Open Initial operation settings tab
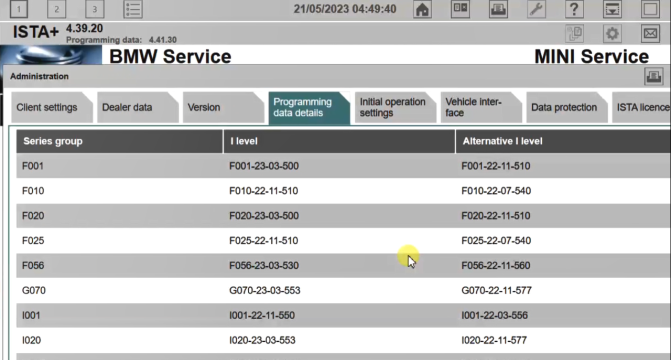The height and width of the screenshot is (360, 671). point(395,107)
